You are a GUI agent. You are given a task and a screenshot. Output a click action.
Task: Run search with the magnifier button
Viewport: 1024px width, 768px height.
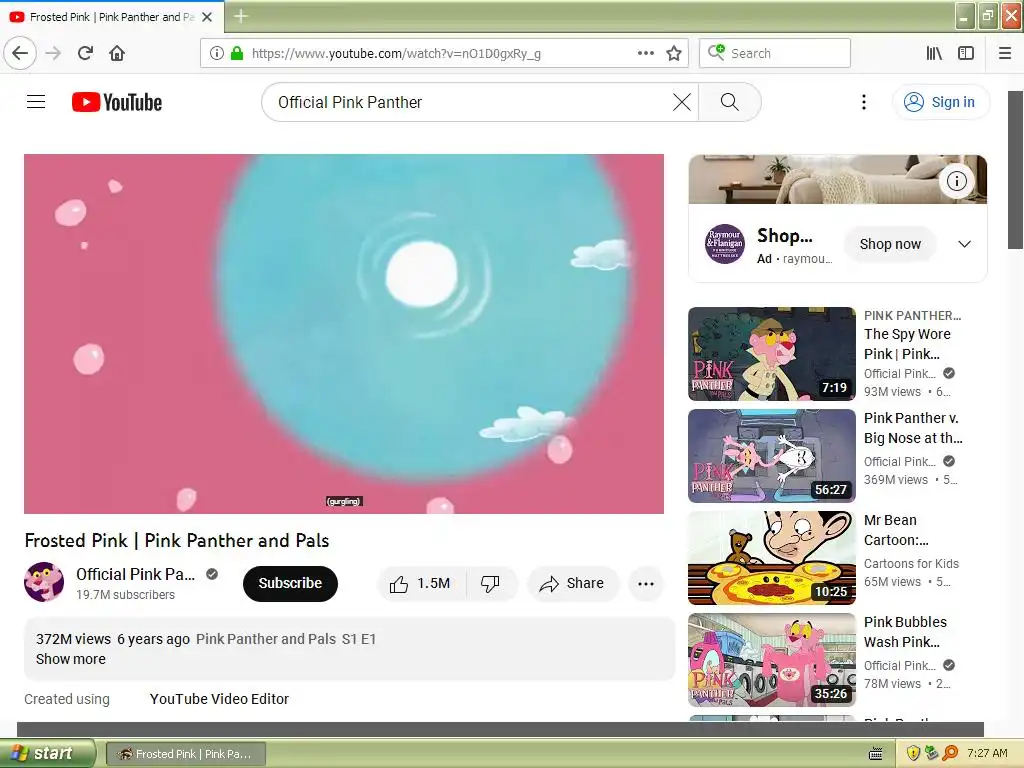pos(729,102)
